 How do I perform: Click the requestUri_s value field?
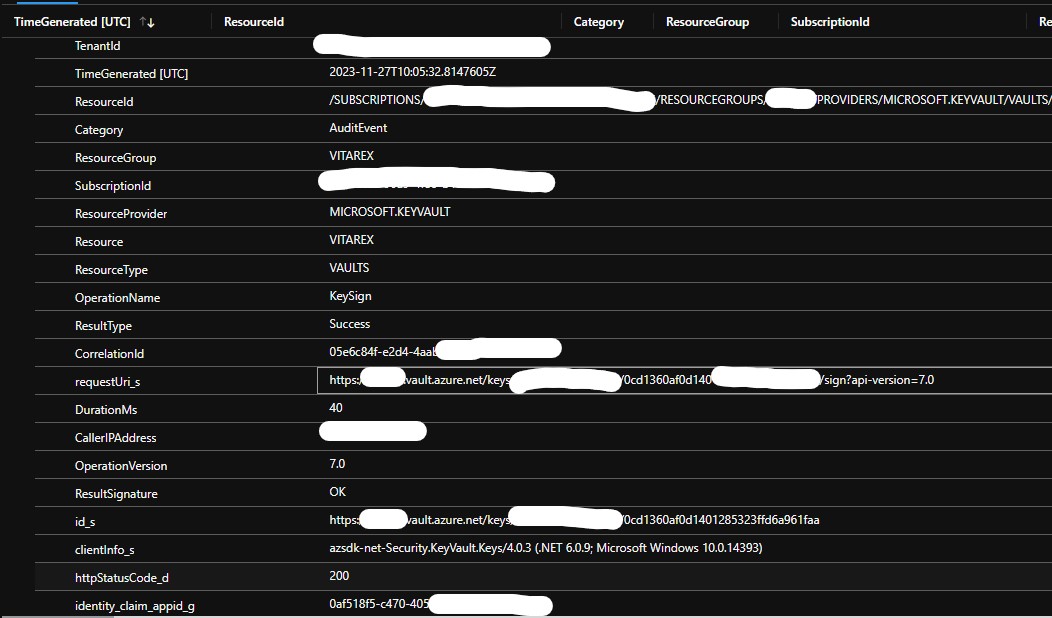pyautogui.click(x=684, y=380)
